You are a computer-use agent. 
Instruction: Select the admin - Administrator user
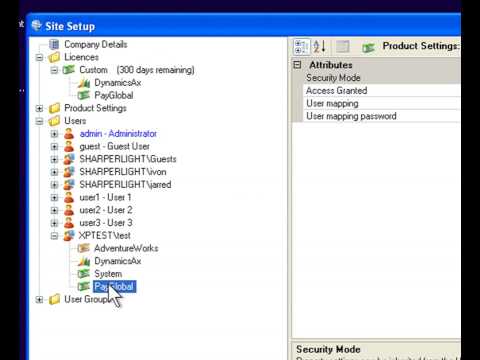pos(118,134)
